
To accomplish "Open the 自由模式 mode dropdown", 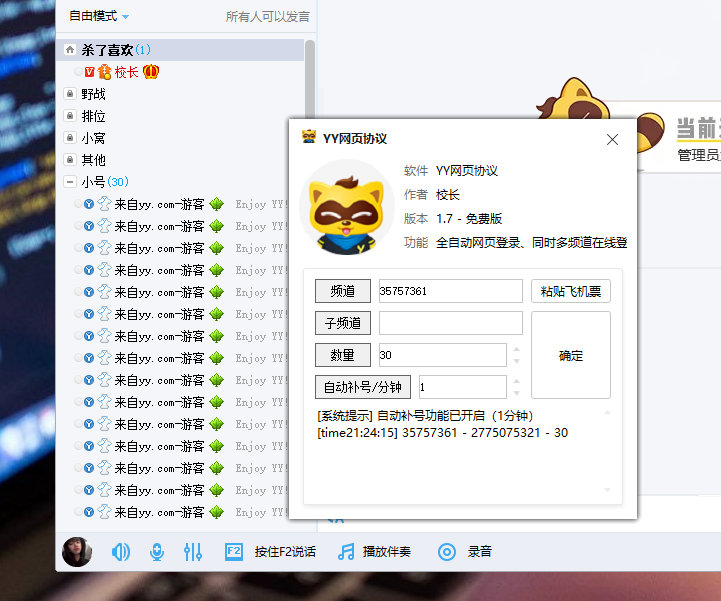I will 99,16.
